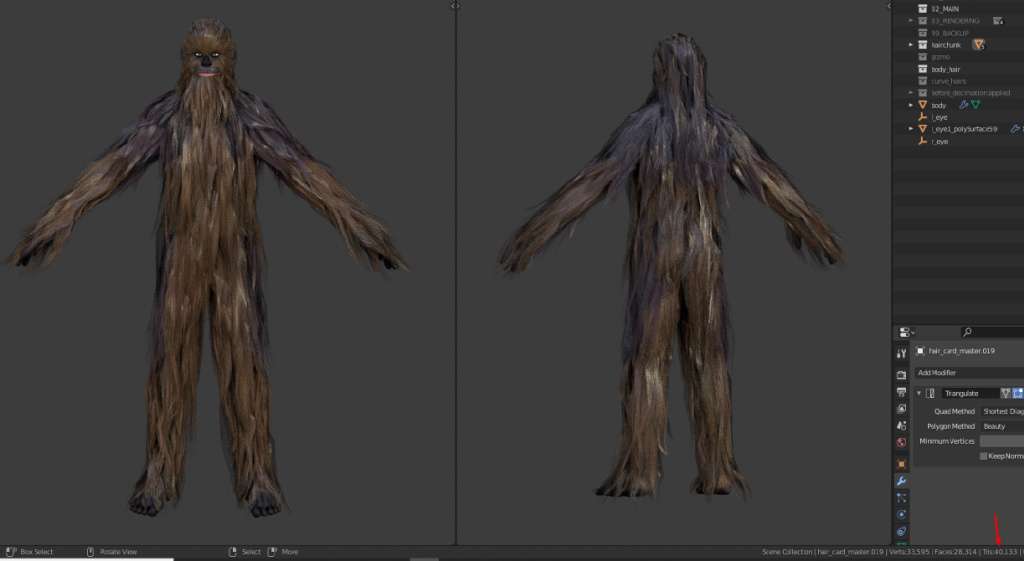Click the properties editor type icon
Viewport: 1024px width, 561px height.
(x=906, y=332)
